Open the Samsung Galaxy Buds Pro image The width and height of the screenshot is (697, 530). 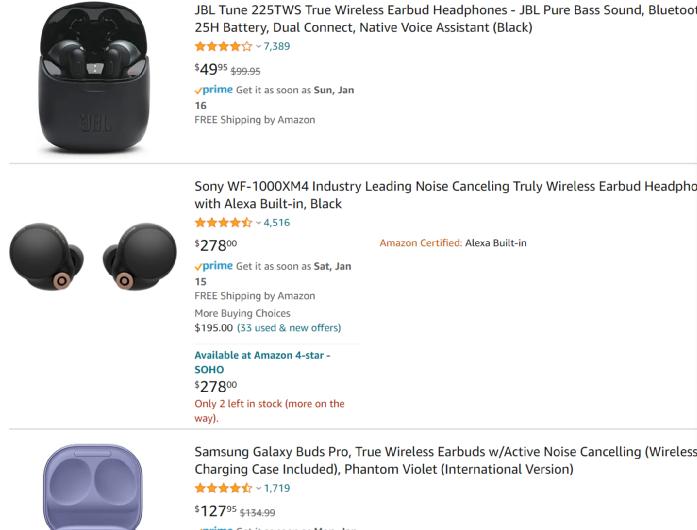coord(92,487)
